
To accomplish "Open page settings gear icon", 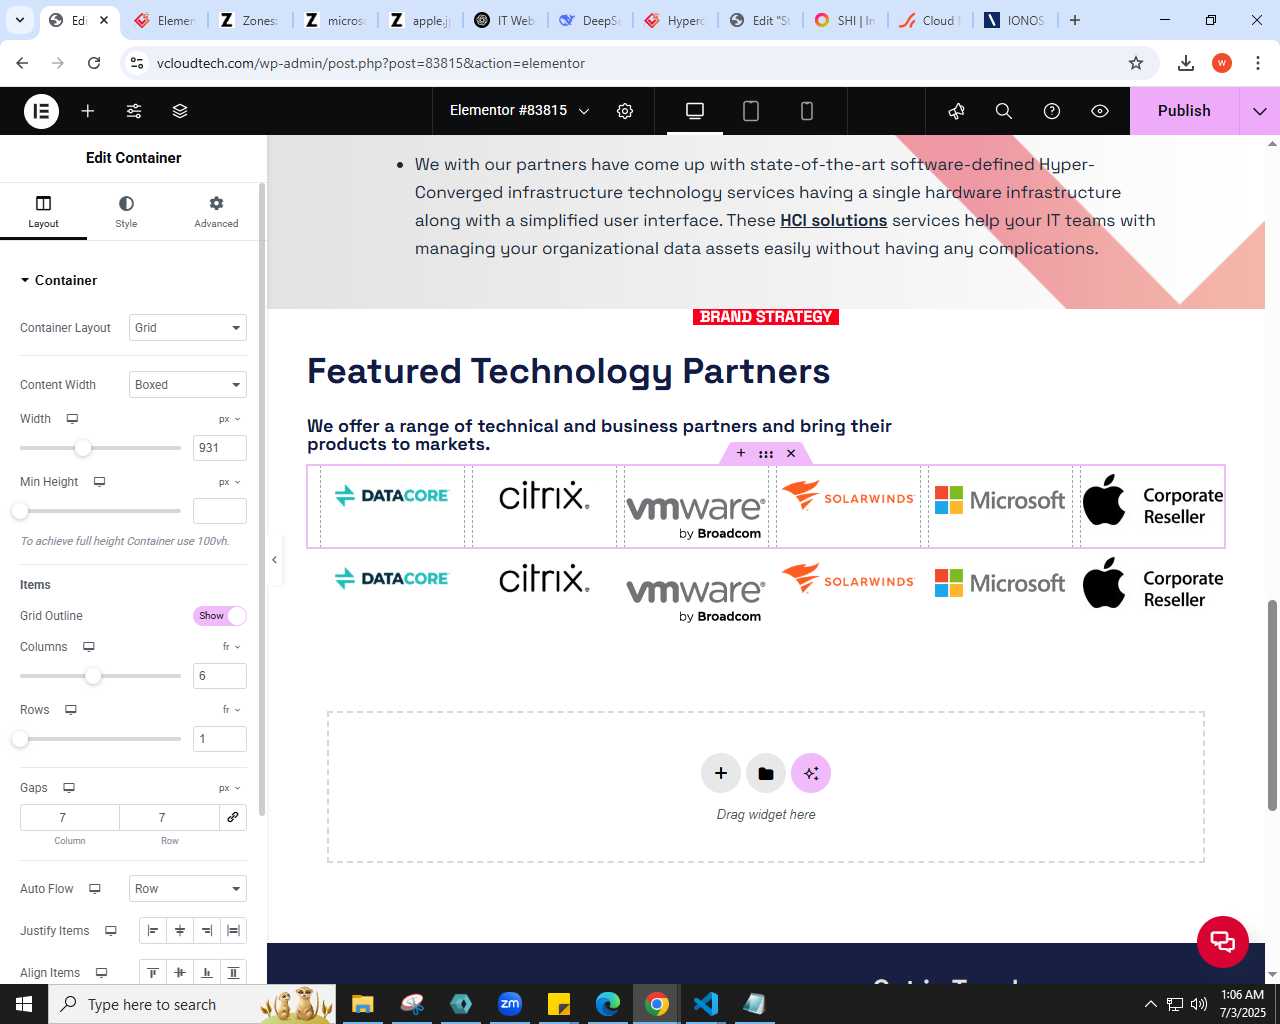I will (625, 111).
